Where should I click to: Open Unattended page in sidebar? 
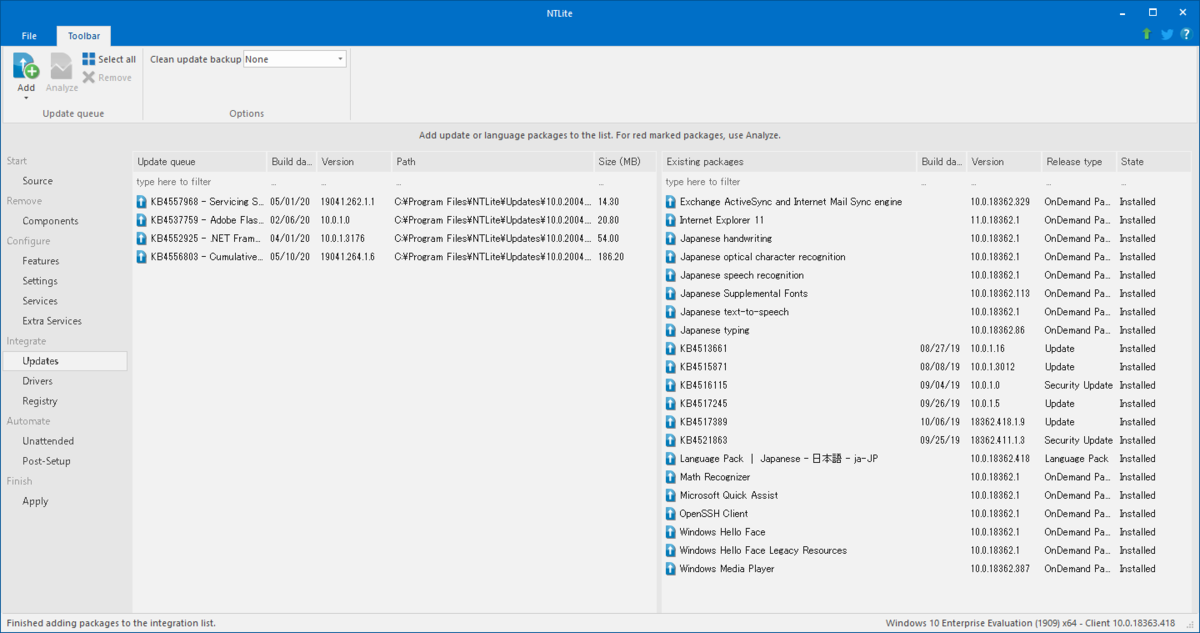[48, 441]
